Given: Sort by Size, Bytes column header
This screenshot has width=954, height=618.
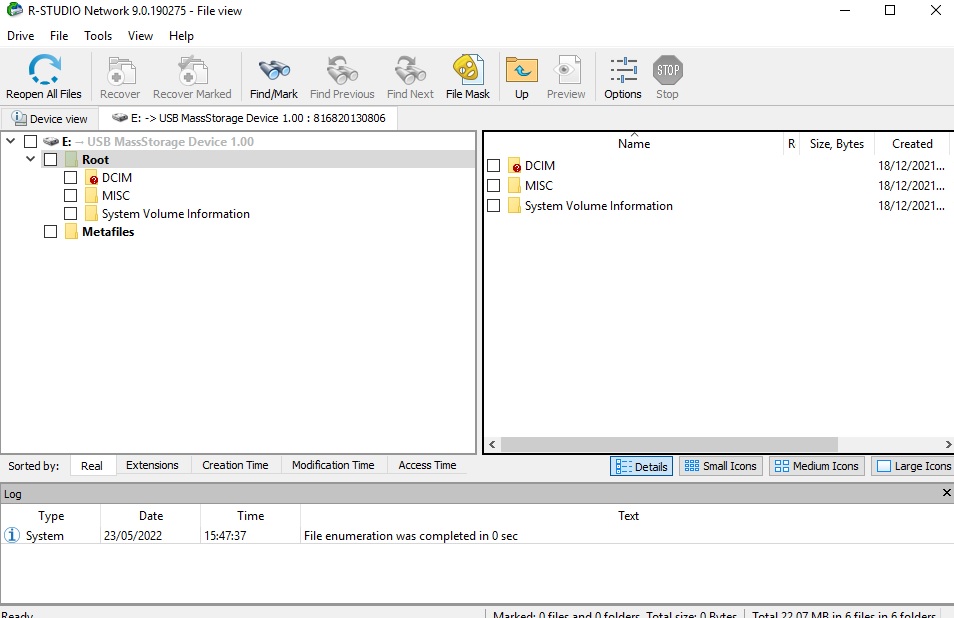Looking at the screenshot, I should (x=837, y=144).
